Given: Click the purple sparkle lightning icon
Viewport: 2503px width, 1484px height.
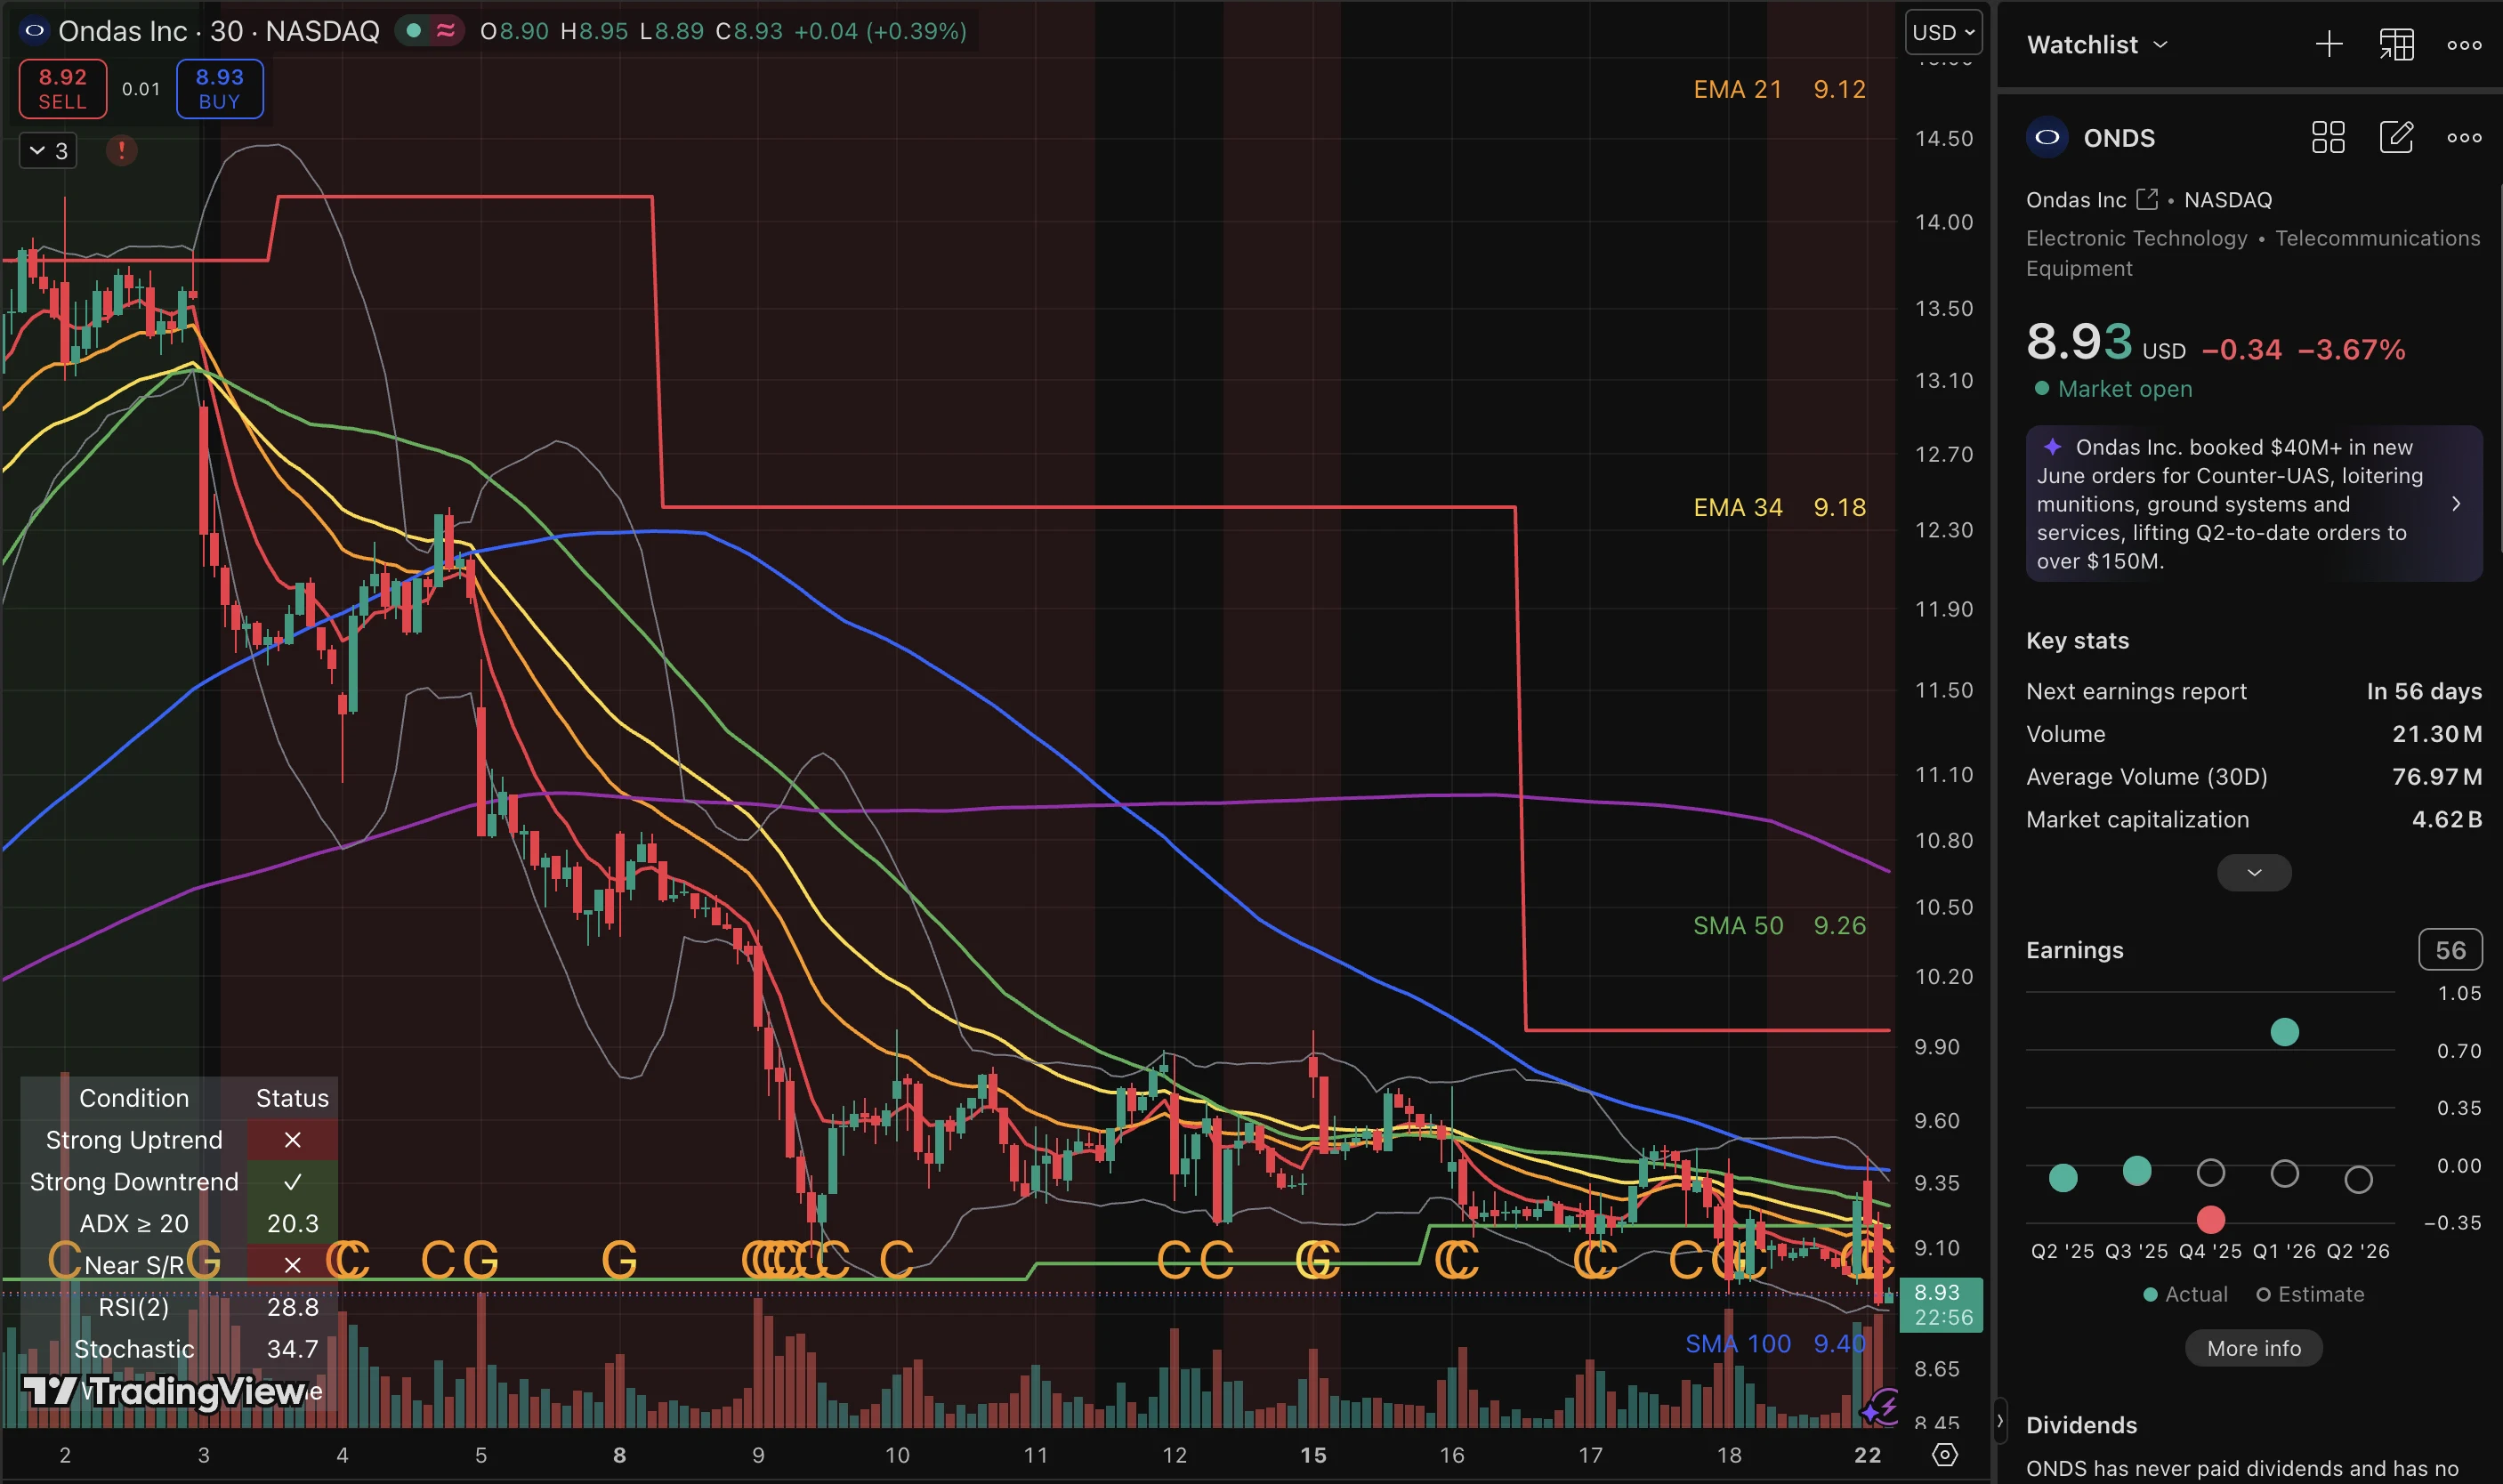Looking at the screenshot, I should point(1880,1407).
